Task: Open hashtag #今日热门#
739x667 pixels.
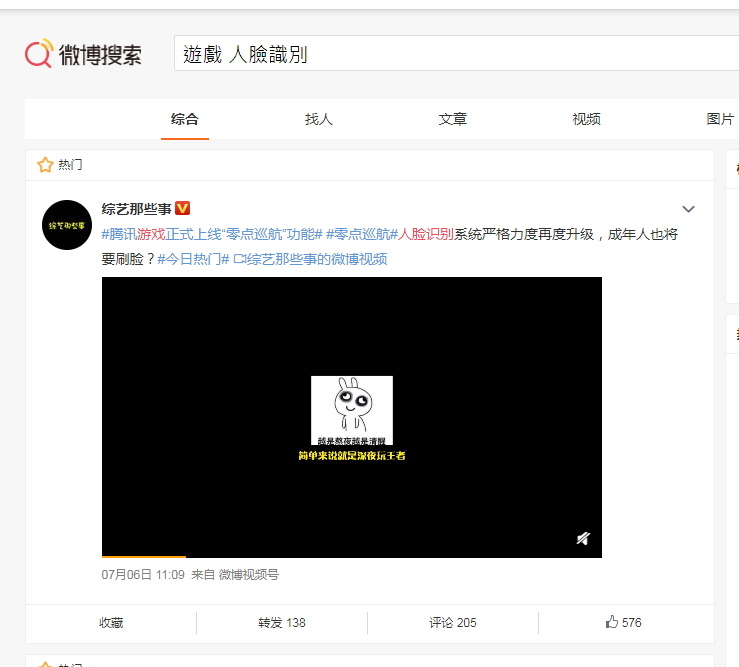Action: [x=193, y=259]
